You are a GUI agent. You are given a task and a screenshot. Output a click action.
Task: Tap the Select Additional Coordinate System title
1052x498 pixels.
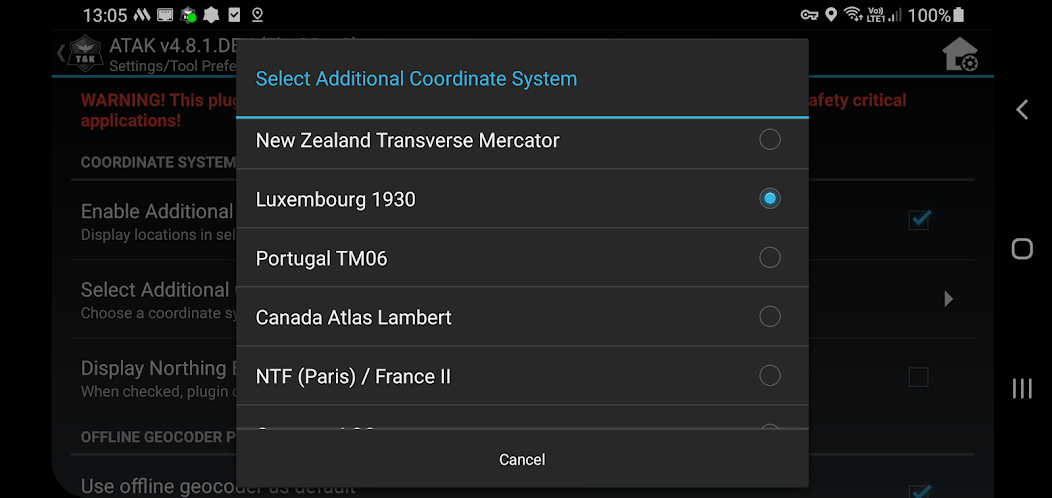tap(416, 79)
